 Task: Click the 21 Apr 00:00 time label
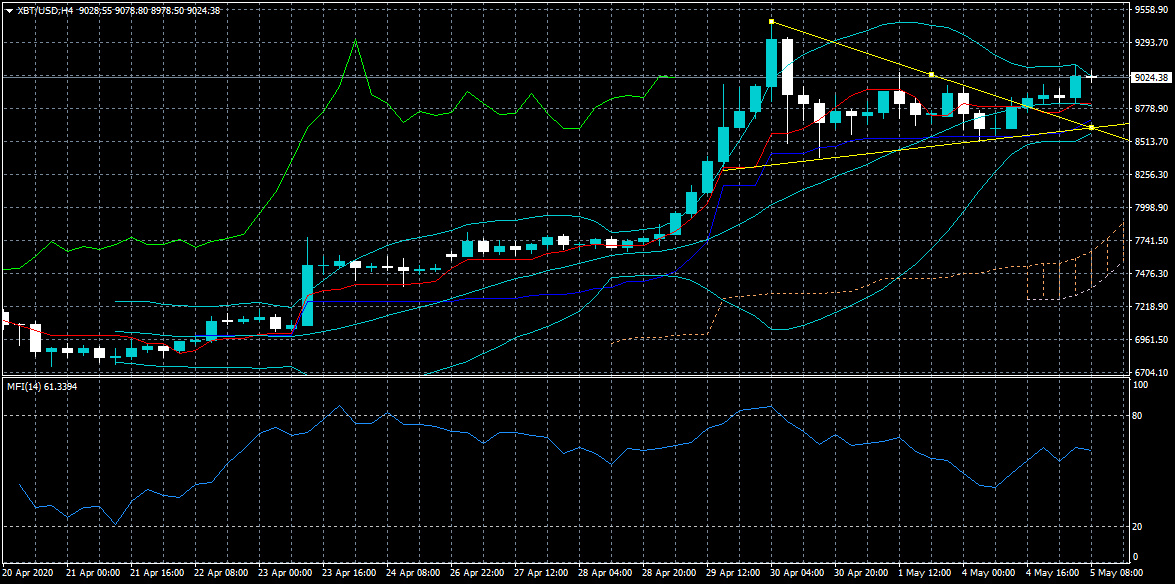(x=94, y=572)
